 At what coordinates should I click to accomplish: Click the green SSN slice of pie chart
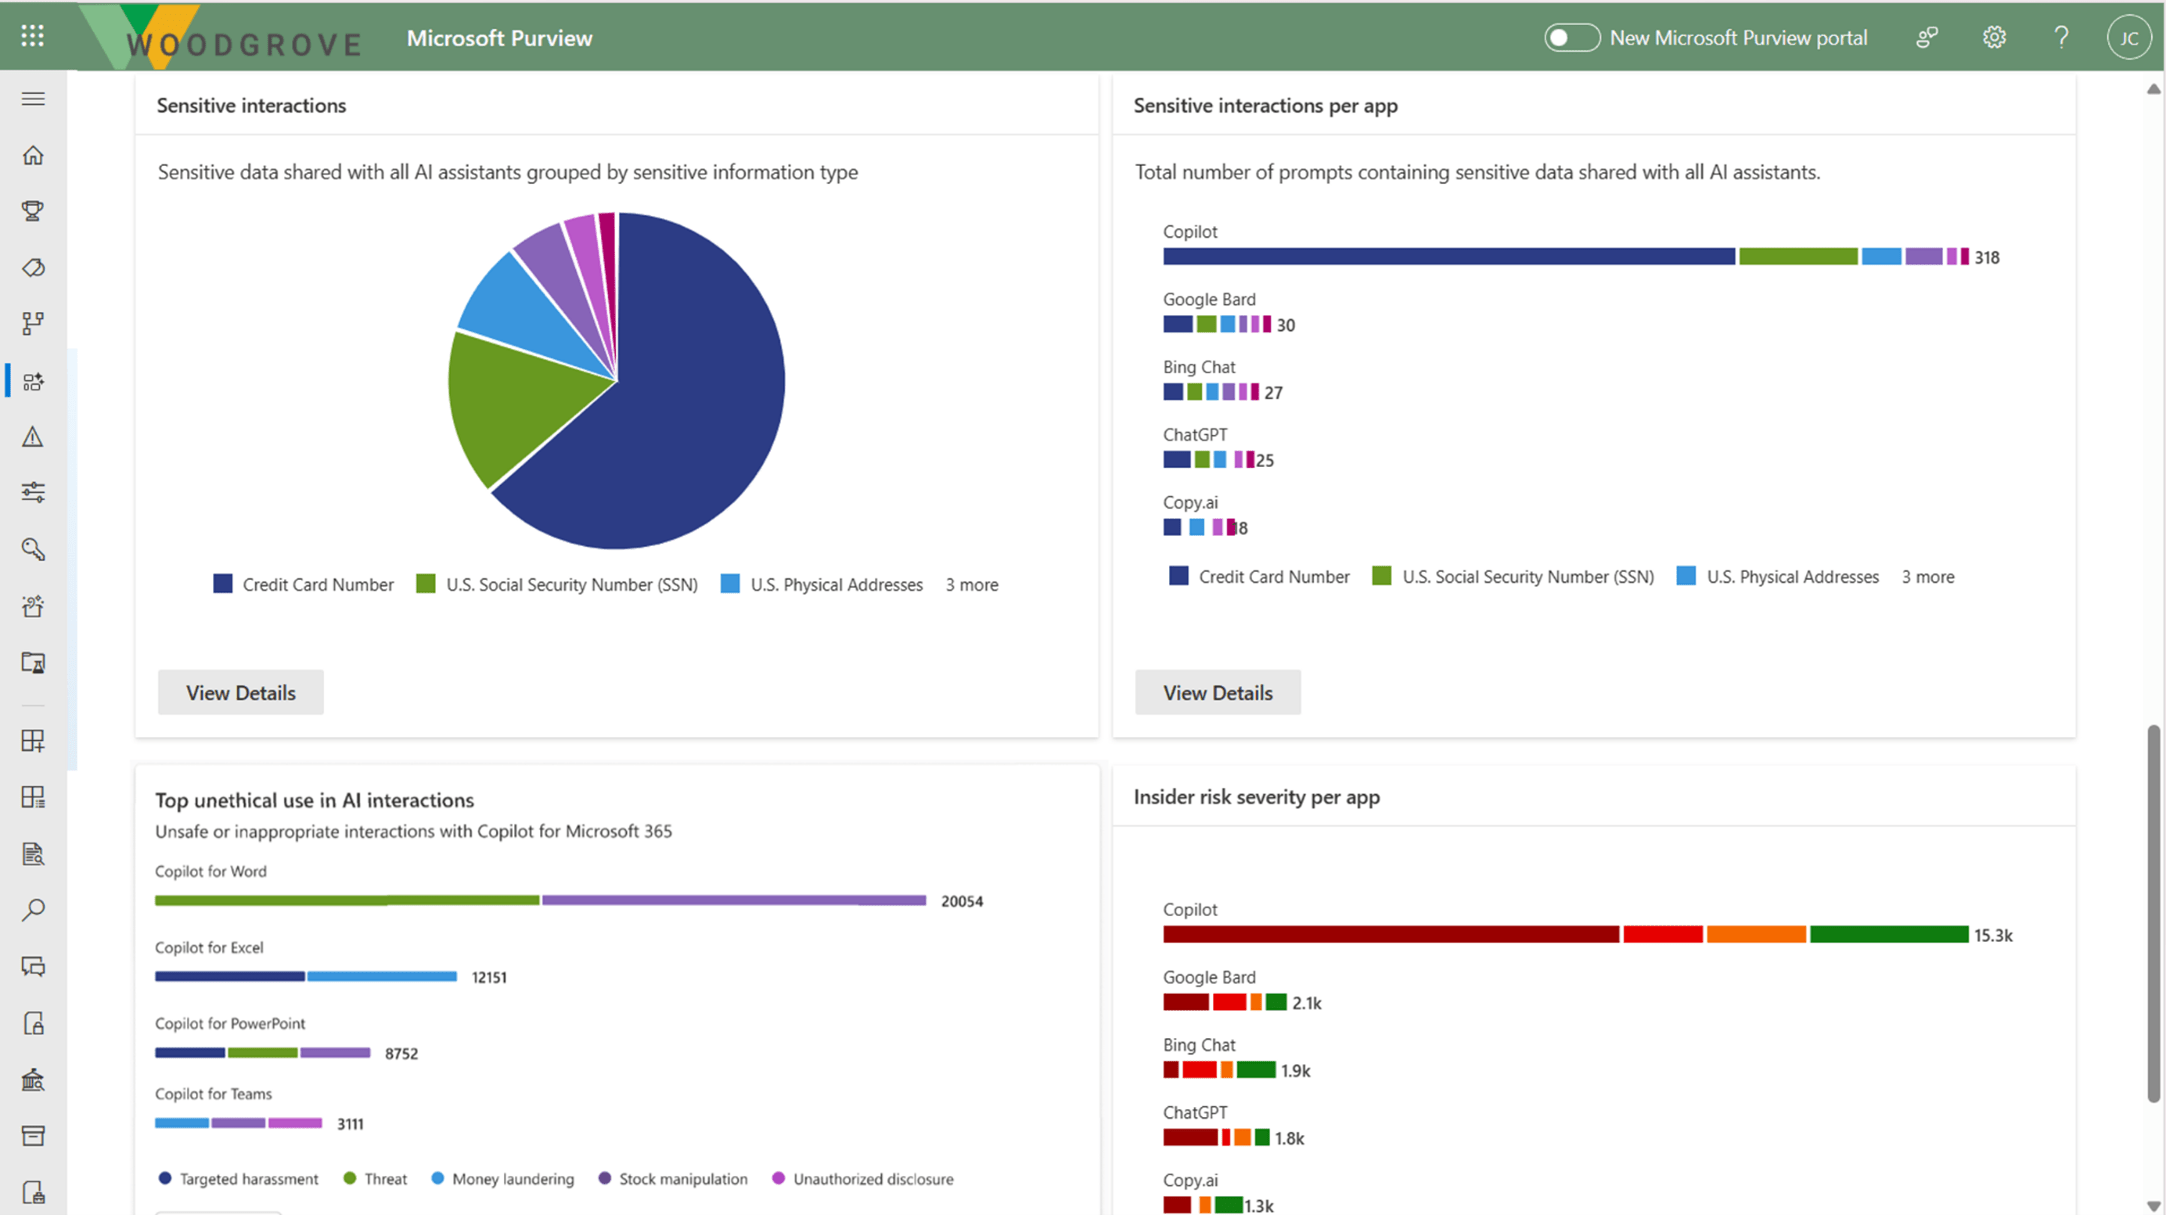coord(510,405)
